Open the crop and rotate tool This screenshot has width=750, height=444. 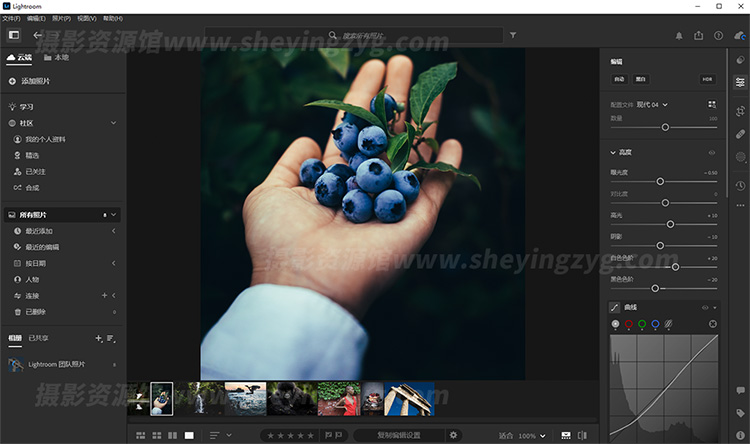click(740, 110)
